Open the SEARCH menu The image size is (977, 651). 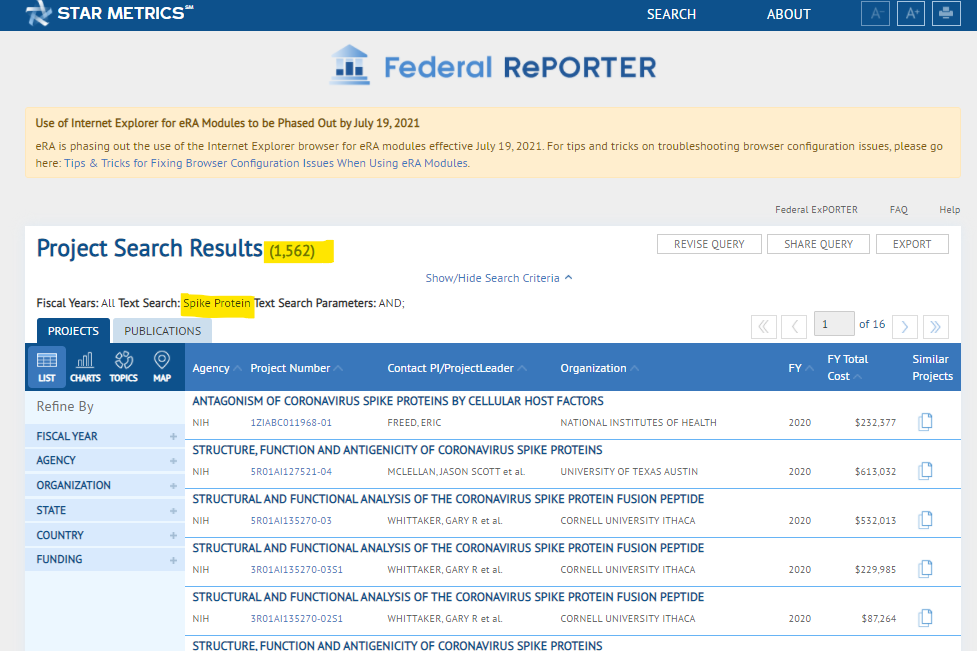point(671,14)
